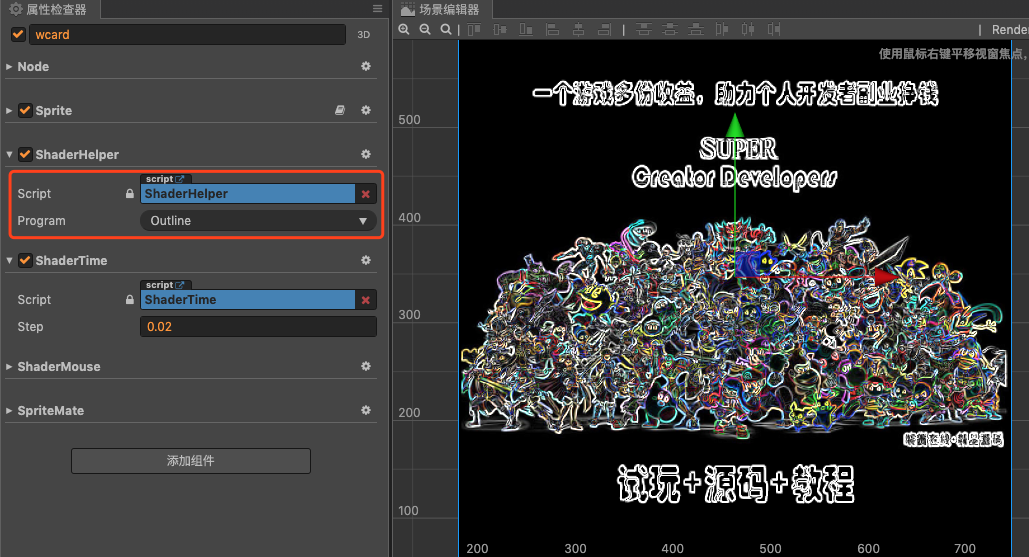Expand the ShaderMouse component section
The width and height of the screenshot is (1029, 557).
(x=9, y=367)
